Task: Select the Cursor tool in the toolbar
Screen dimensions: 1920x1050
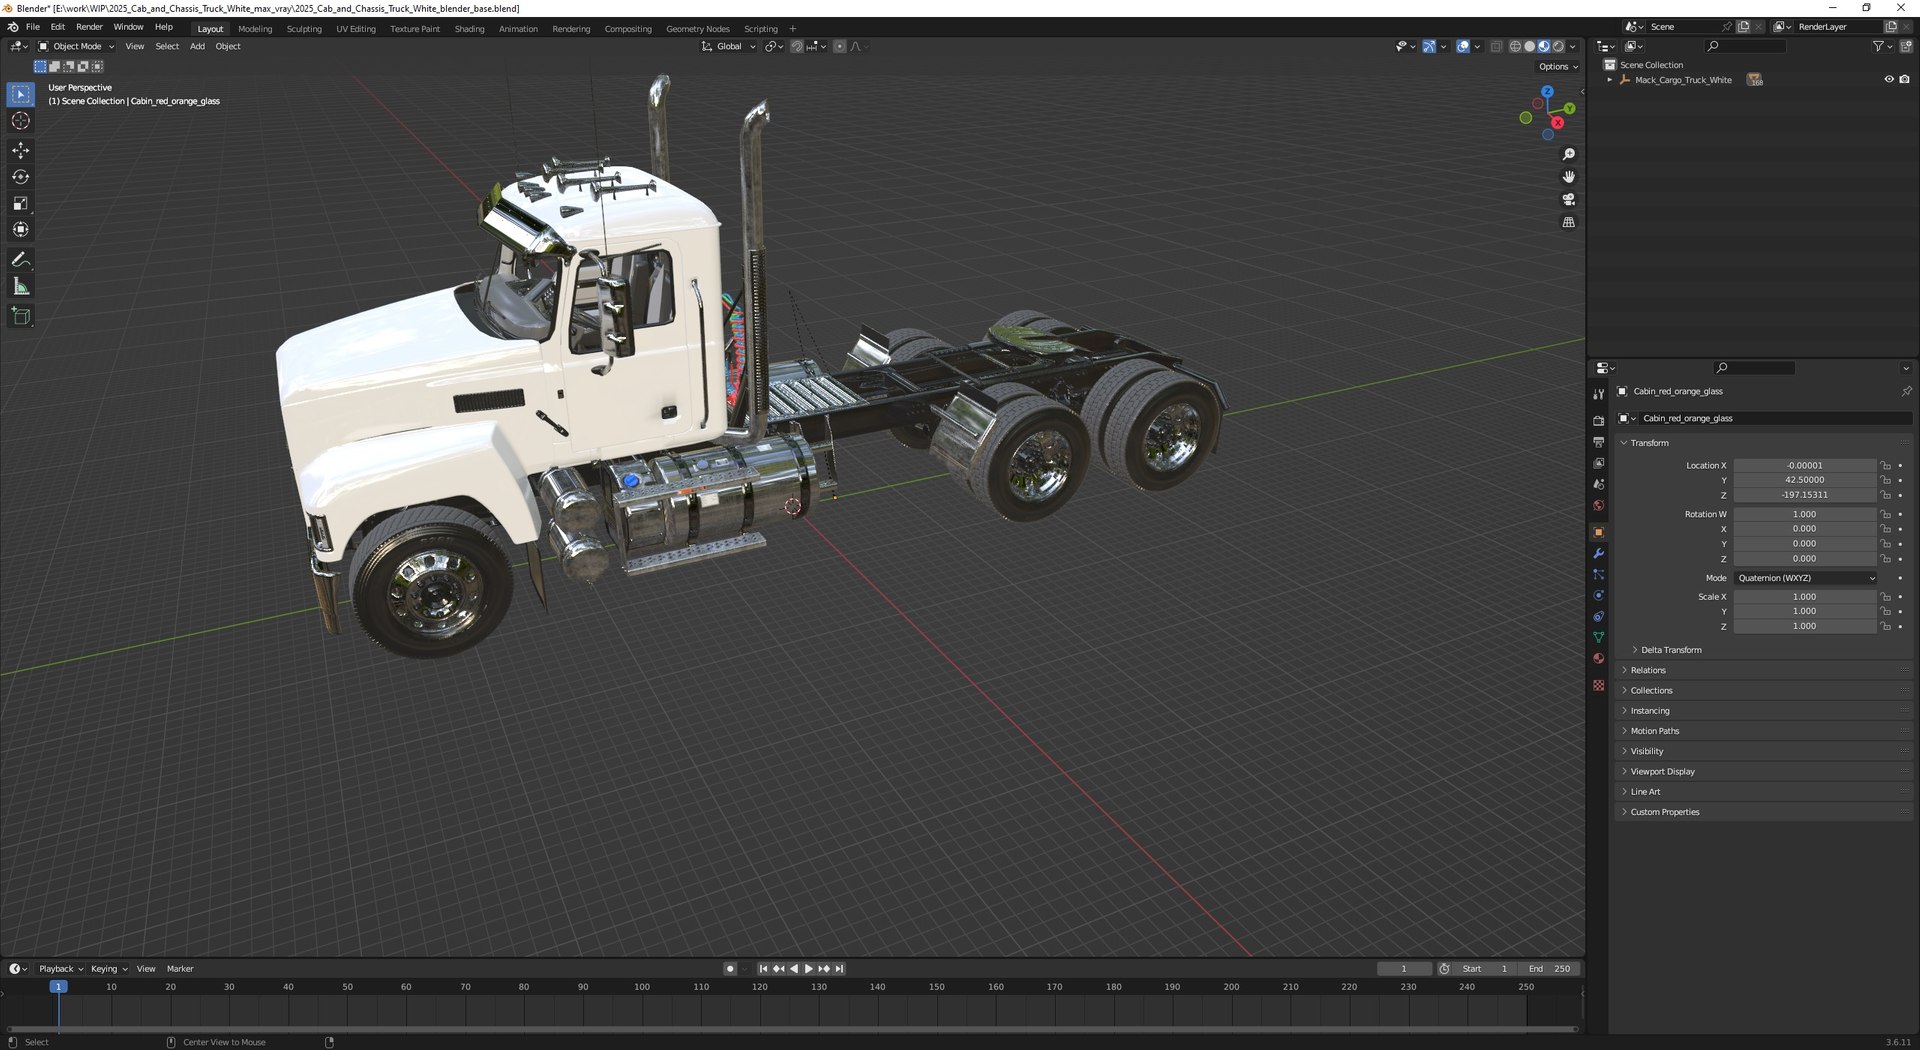Action: [x=20, y=121]
